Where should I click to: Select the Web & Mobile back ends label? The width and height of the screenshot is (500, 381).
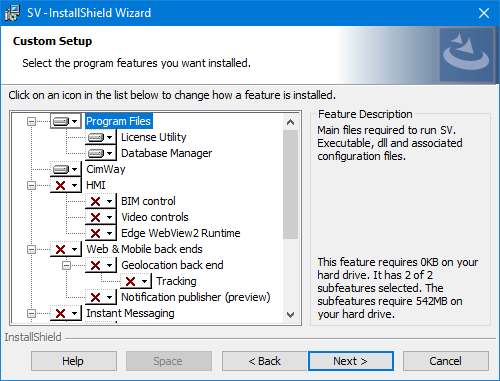(x=144, y=249)
